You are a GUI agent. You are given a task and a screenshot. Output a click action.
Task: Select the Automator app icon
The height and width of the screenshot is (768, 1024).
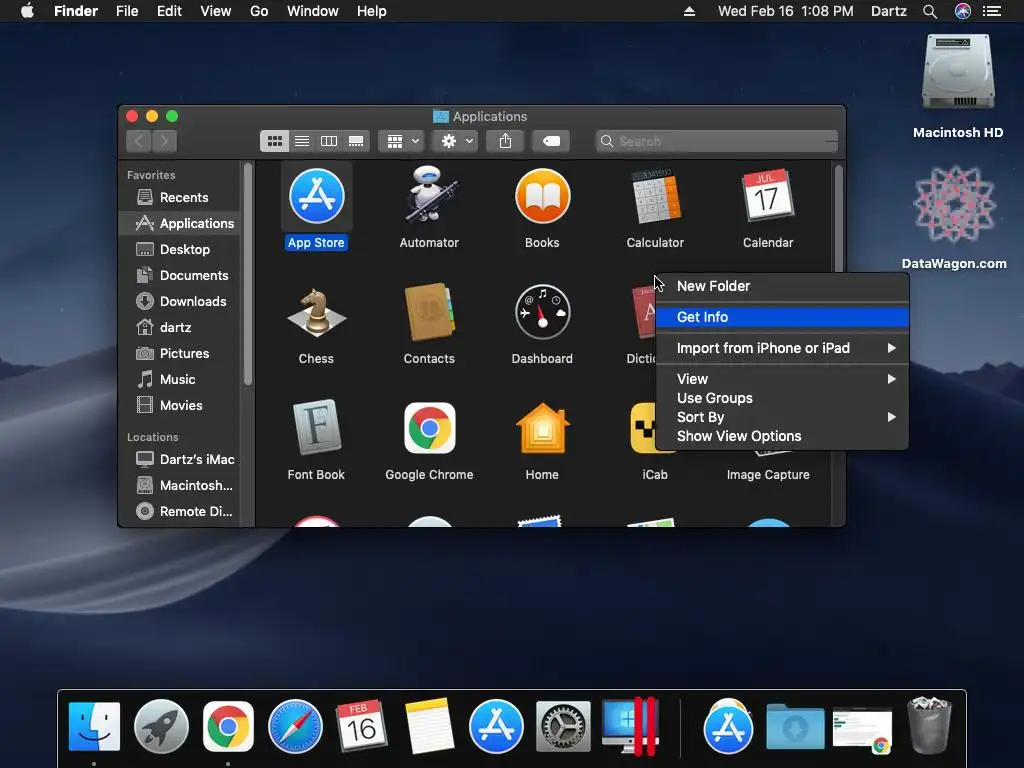tap(429, 195)
